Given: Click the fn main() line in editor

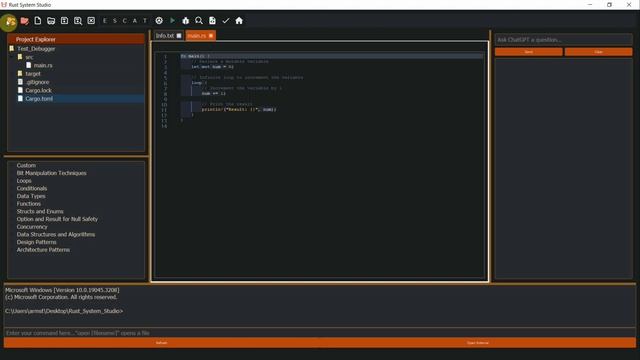Looking at the screenshot, I should coord(195,56).
